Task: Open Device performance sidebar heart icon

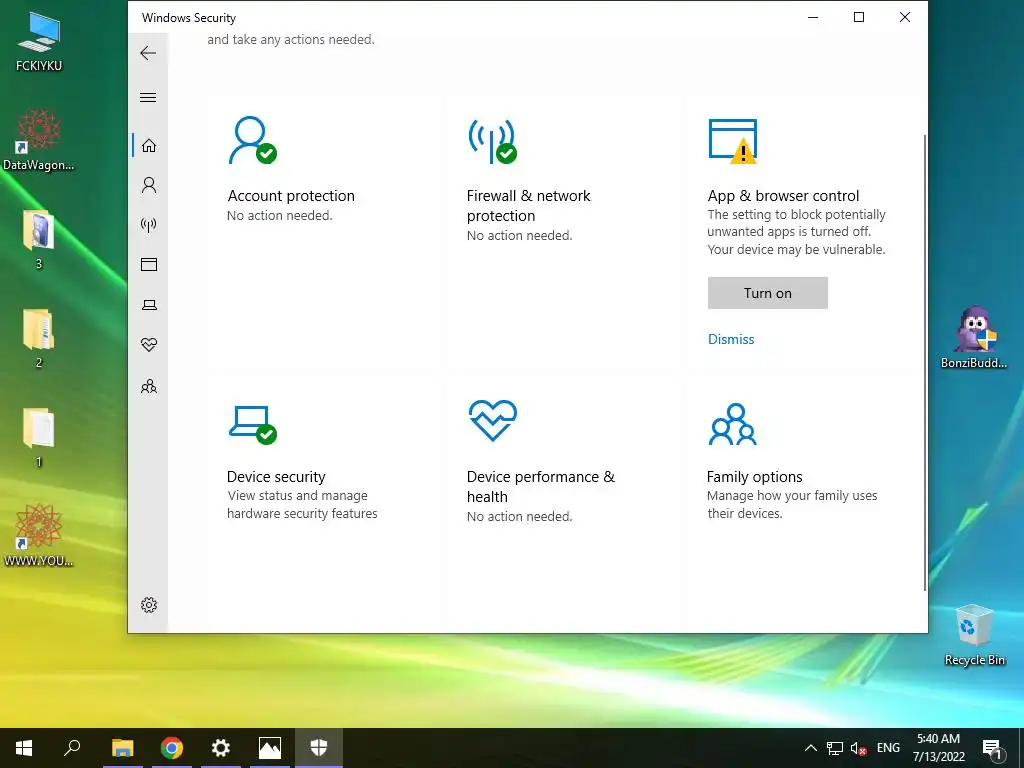Action: click(149, 345)
